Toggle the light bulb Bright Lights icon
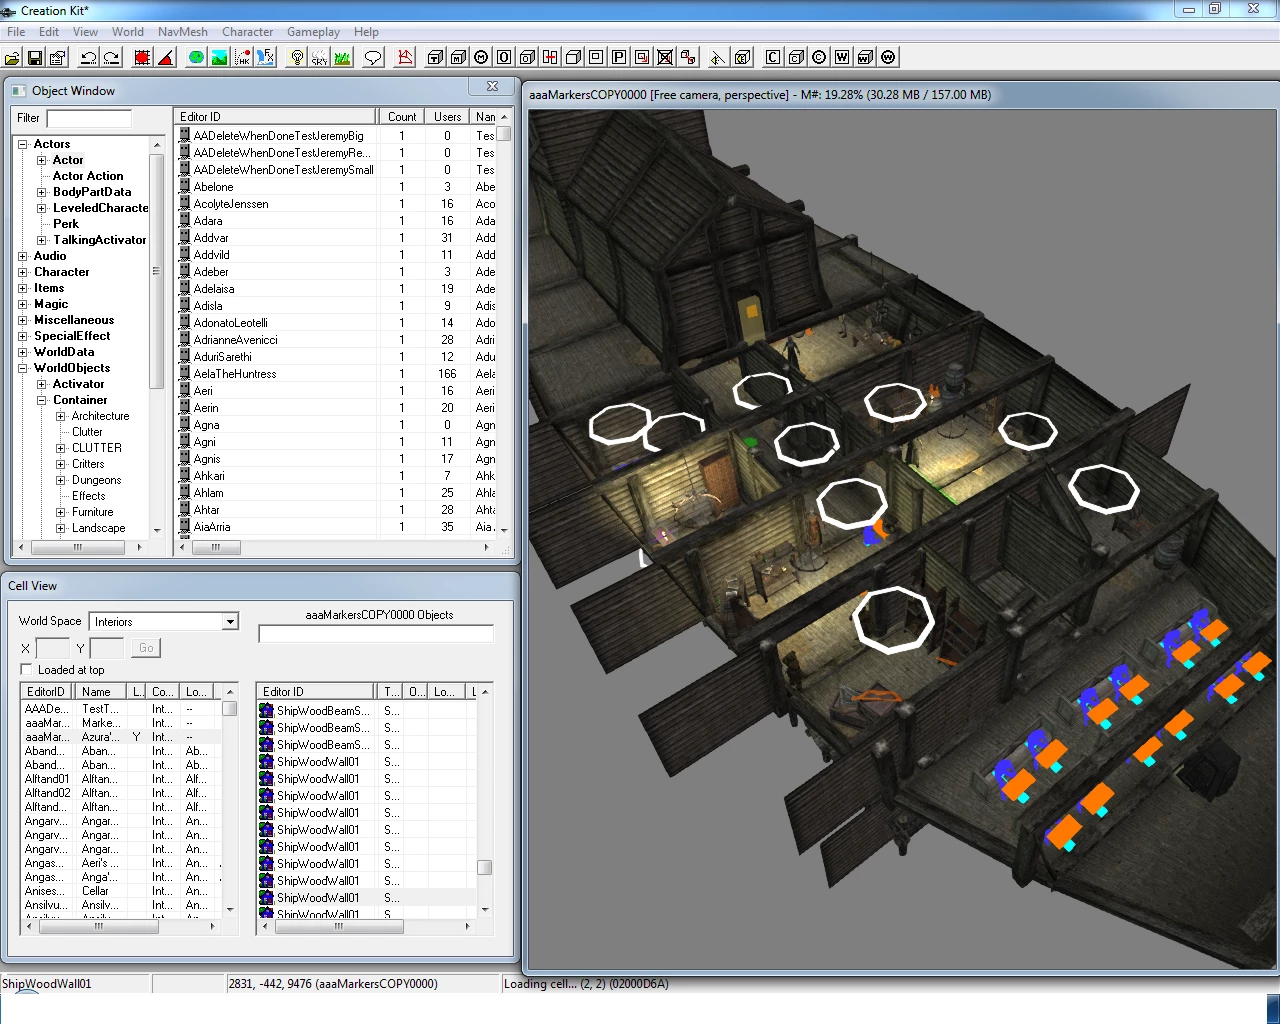This screenshot has width=1280, height=1024. click(x=296, y=58)
